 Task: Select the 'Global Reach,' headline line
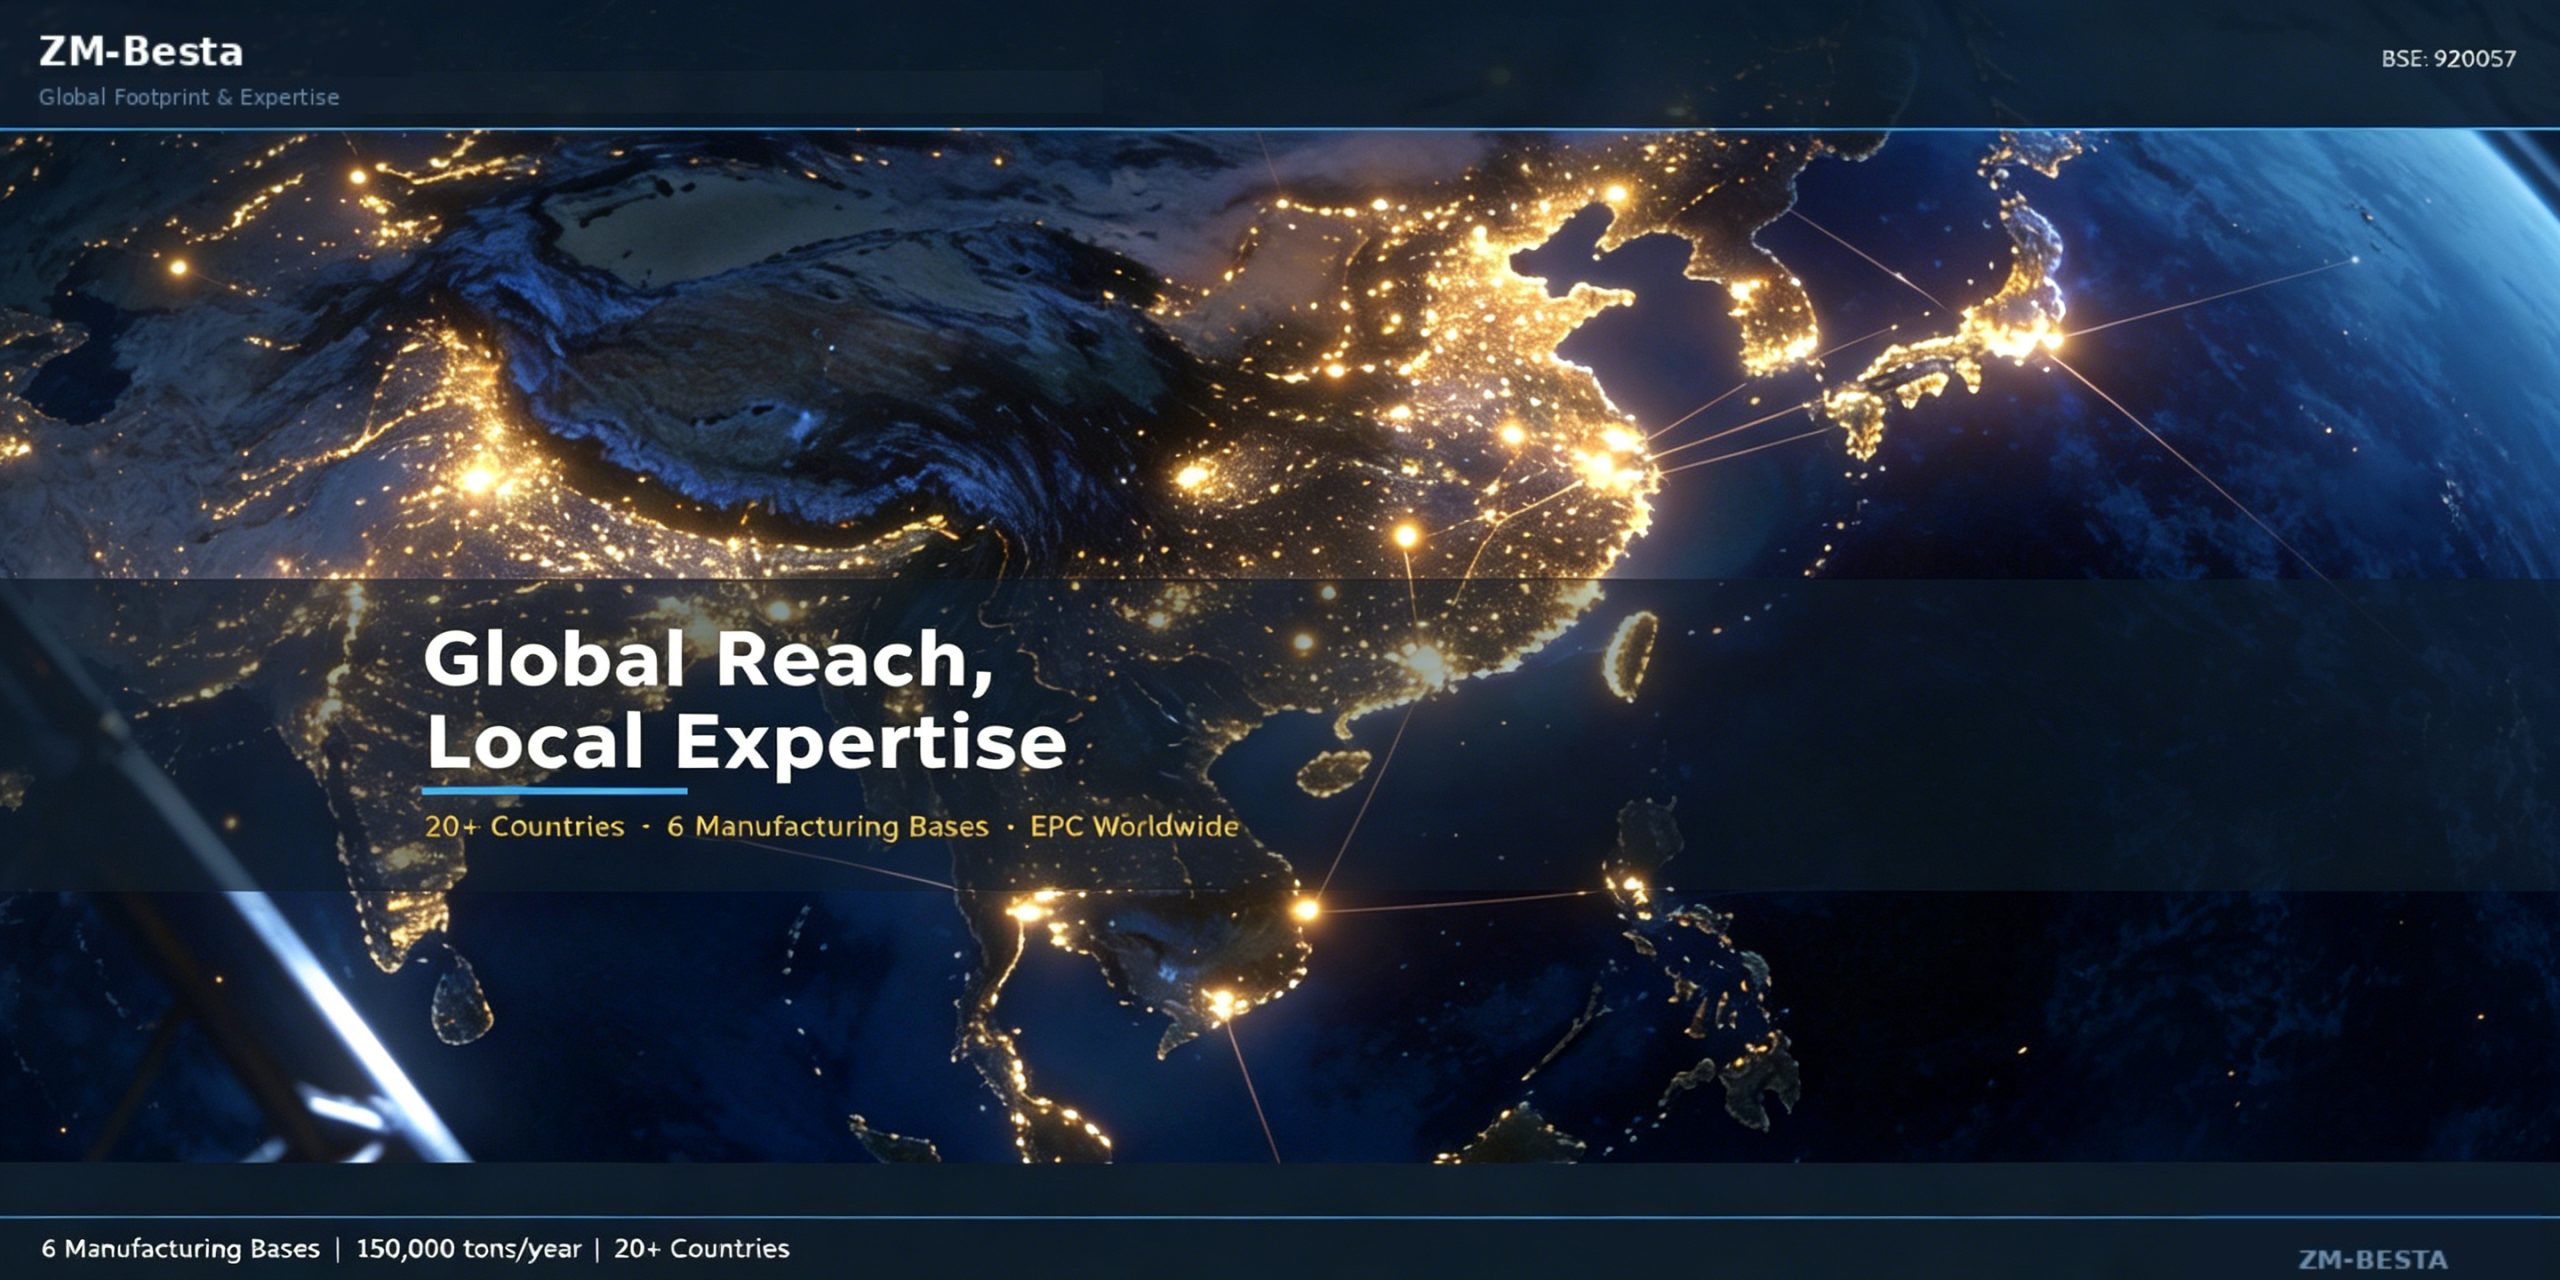[x=708, y=661]
